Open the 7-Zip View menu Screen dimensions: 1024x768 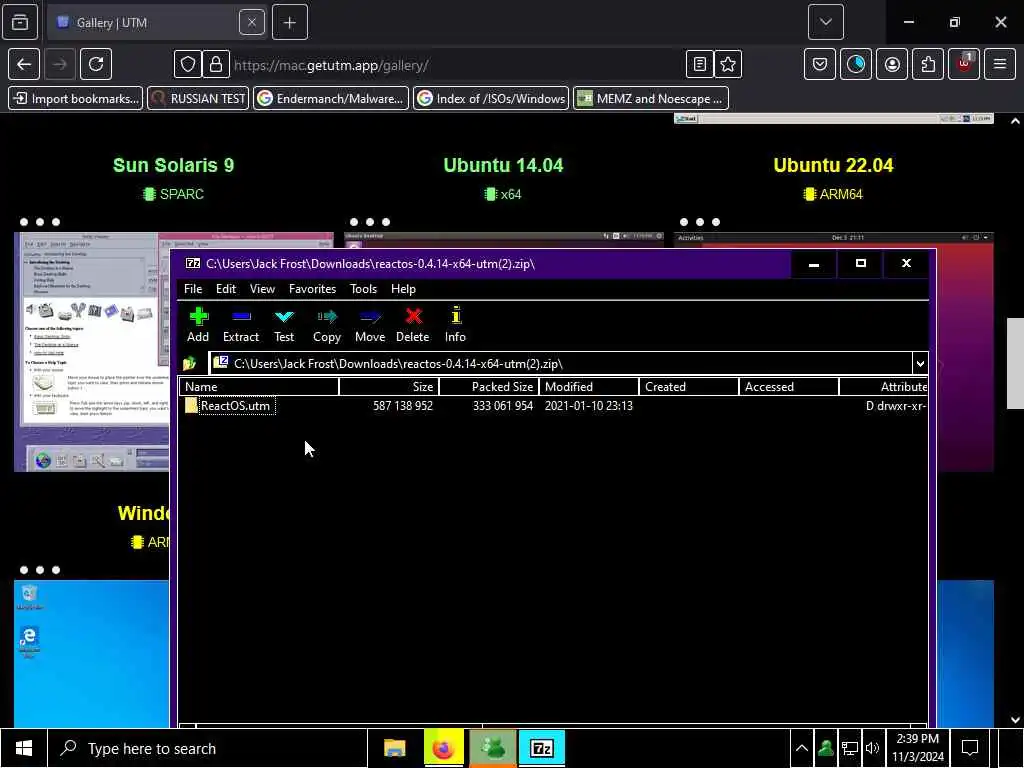point(262,289)
